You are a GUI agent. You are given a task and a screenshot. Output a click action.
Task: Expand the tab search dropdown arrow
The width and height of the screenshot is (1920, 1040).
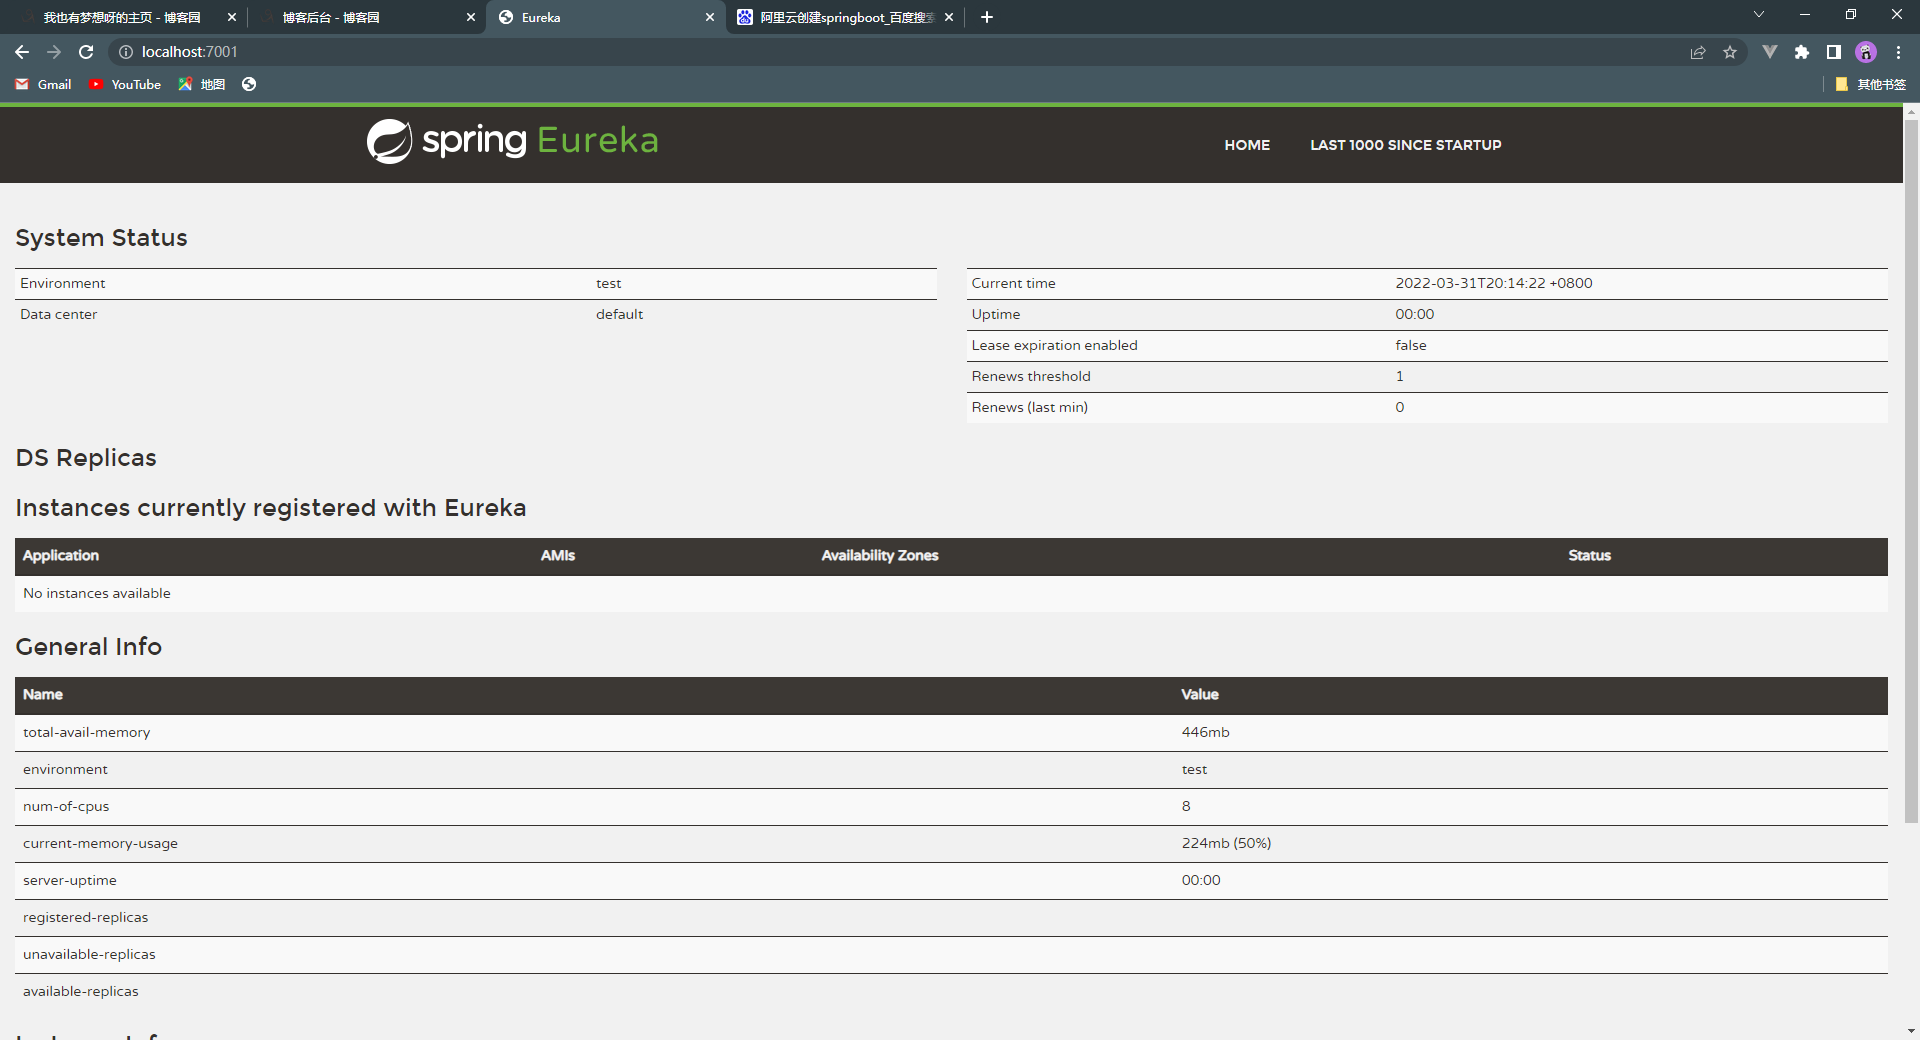coord(1759,15)
